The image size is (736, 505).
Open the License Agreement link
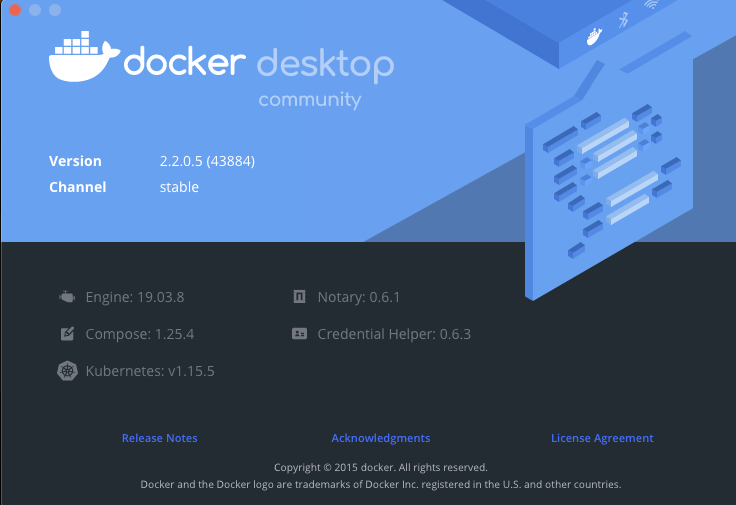coord(602,438)
